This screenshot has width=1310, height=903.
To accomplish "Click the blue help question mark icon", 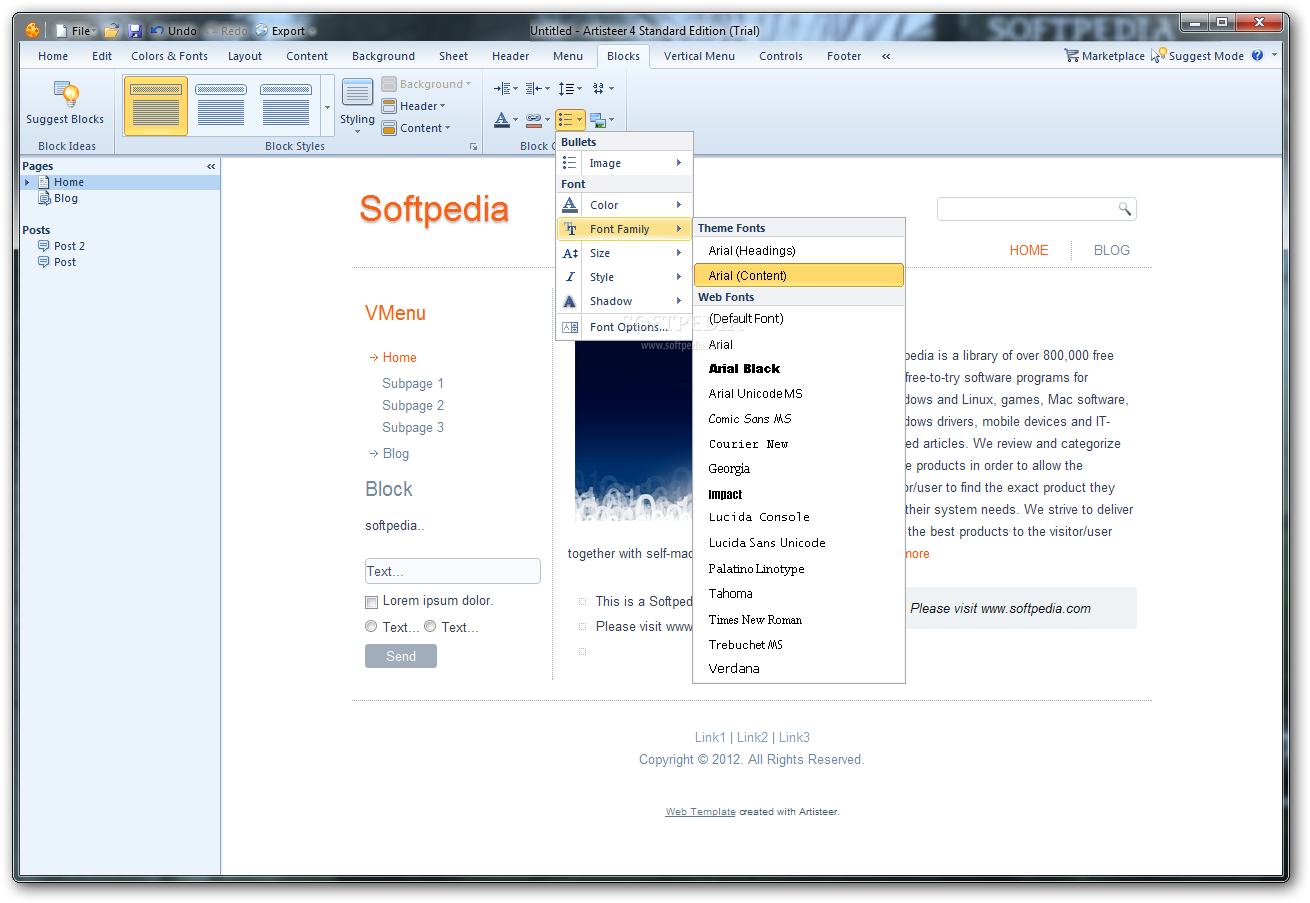I will click(1257, 56).
